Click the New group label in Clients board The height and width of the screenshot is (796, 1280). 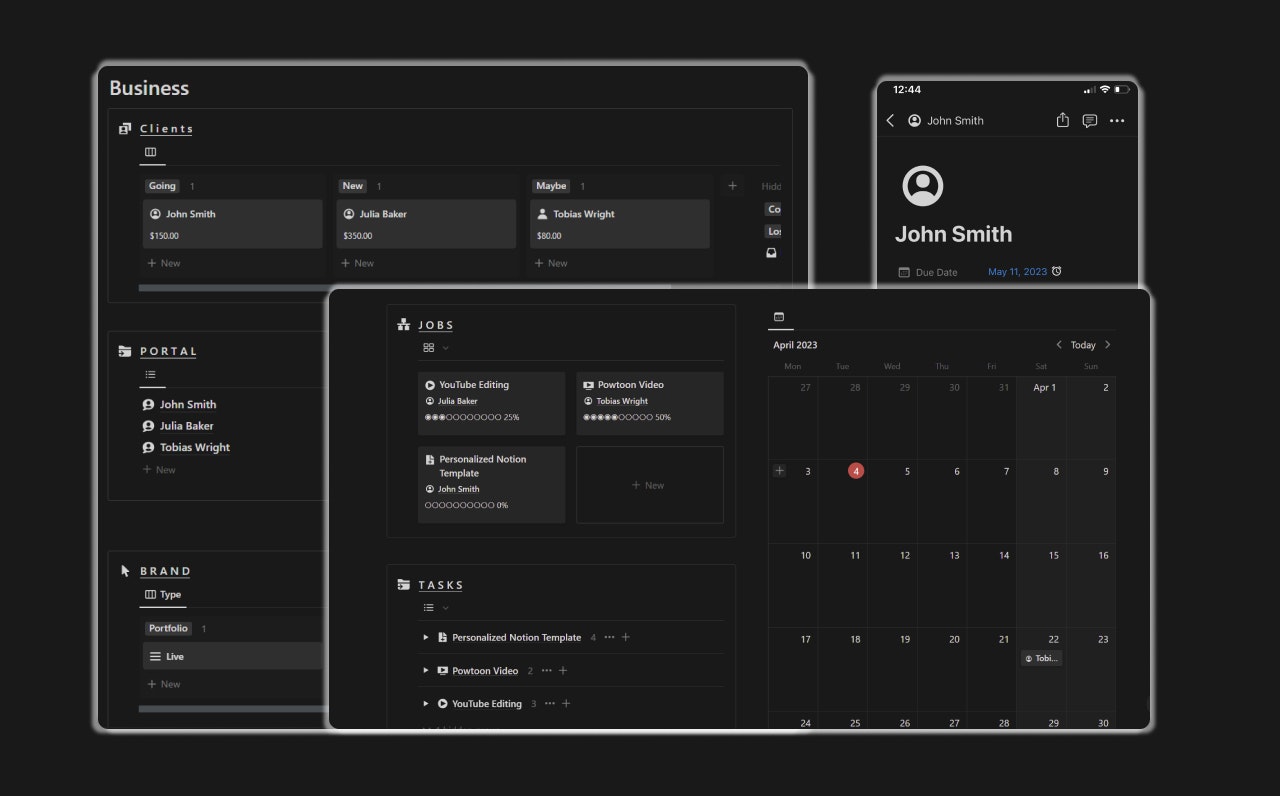point(353,186)
